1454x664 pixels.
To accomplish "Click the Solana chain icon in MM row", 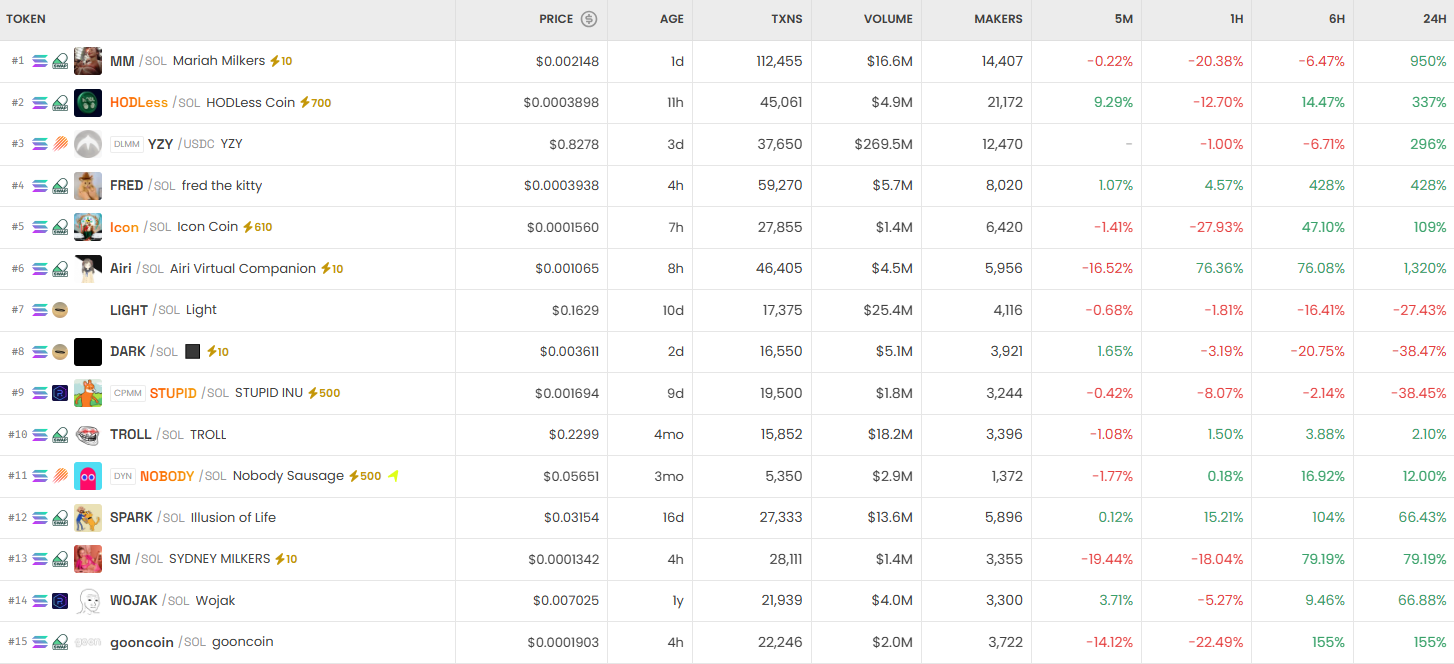I will click(x=40, y=61).
